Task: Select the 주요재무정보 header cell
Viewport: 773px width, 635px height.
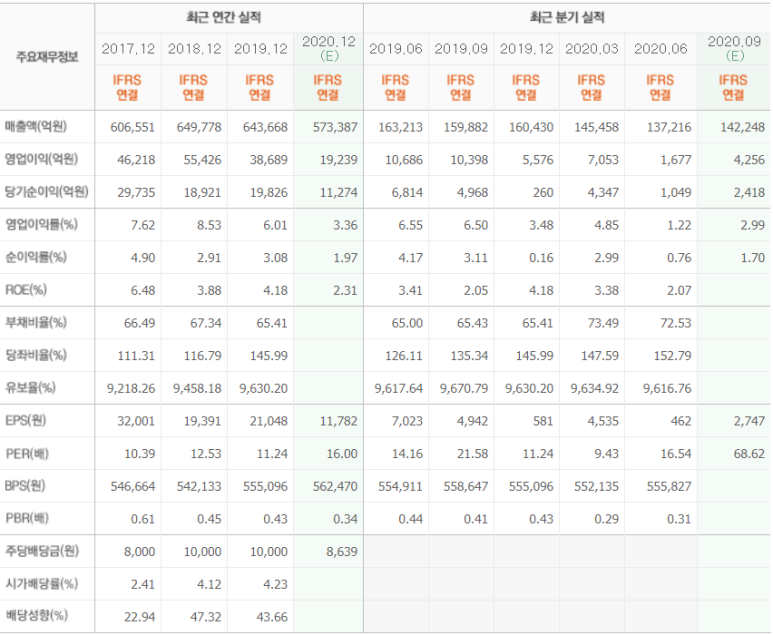Action: [47, 57]
